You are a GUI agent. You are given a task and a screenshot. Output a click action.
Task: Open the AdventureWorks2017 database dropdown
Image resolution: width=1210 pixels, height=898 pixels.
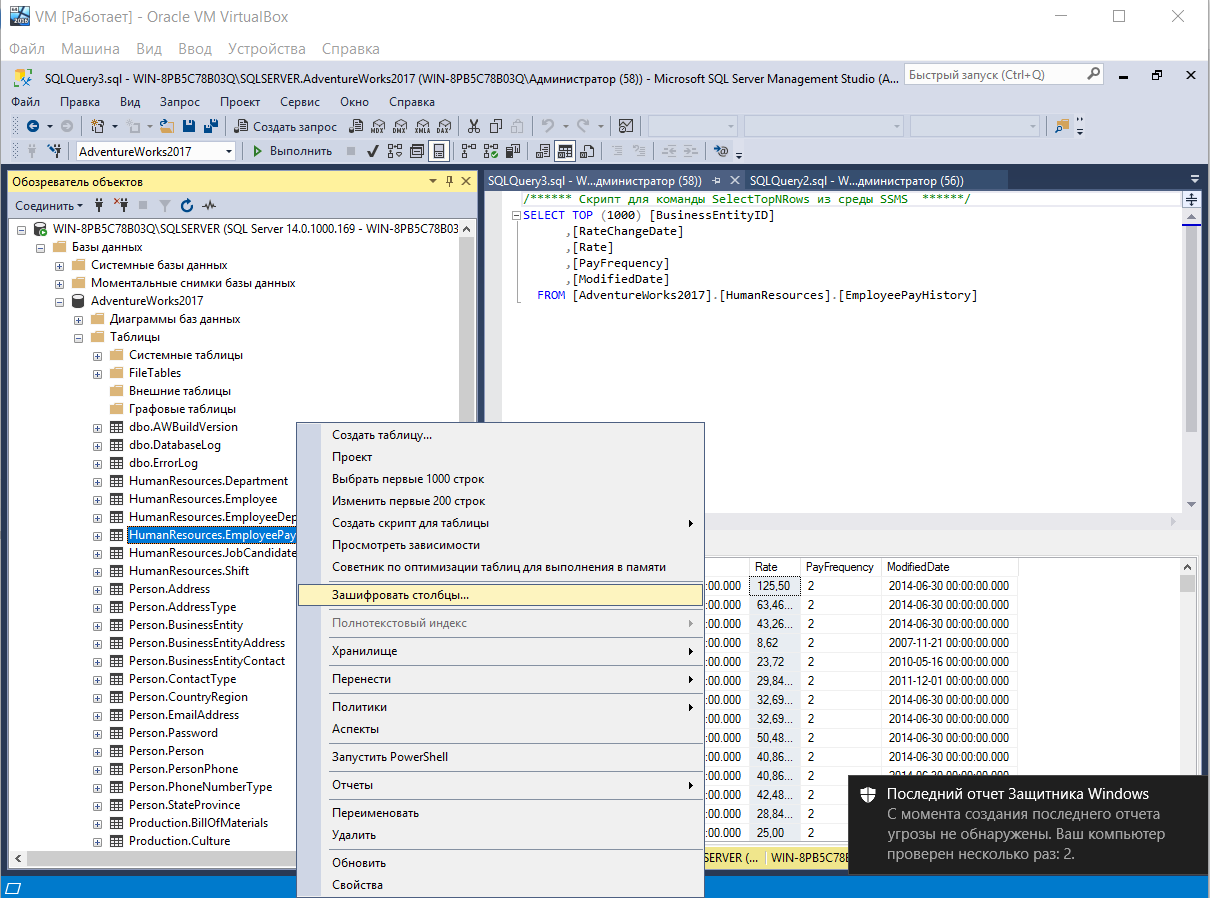pos(229,151)
